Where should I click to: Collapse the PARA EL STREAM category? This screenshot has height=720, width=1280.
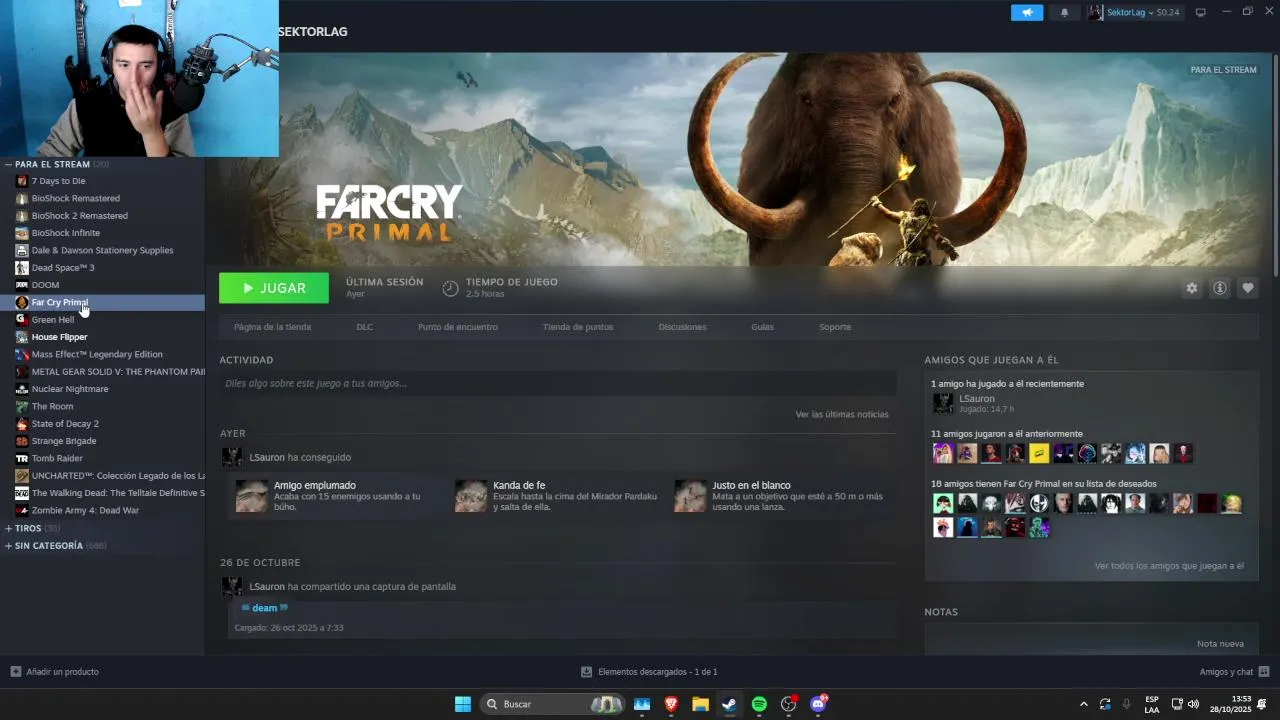[9, 164]
